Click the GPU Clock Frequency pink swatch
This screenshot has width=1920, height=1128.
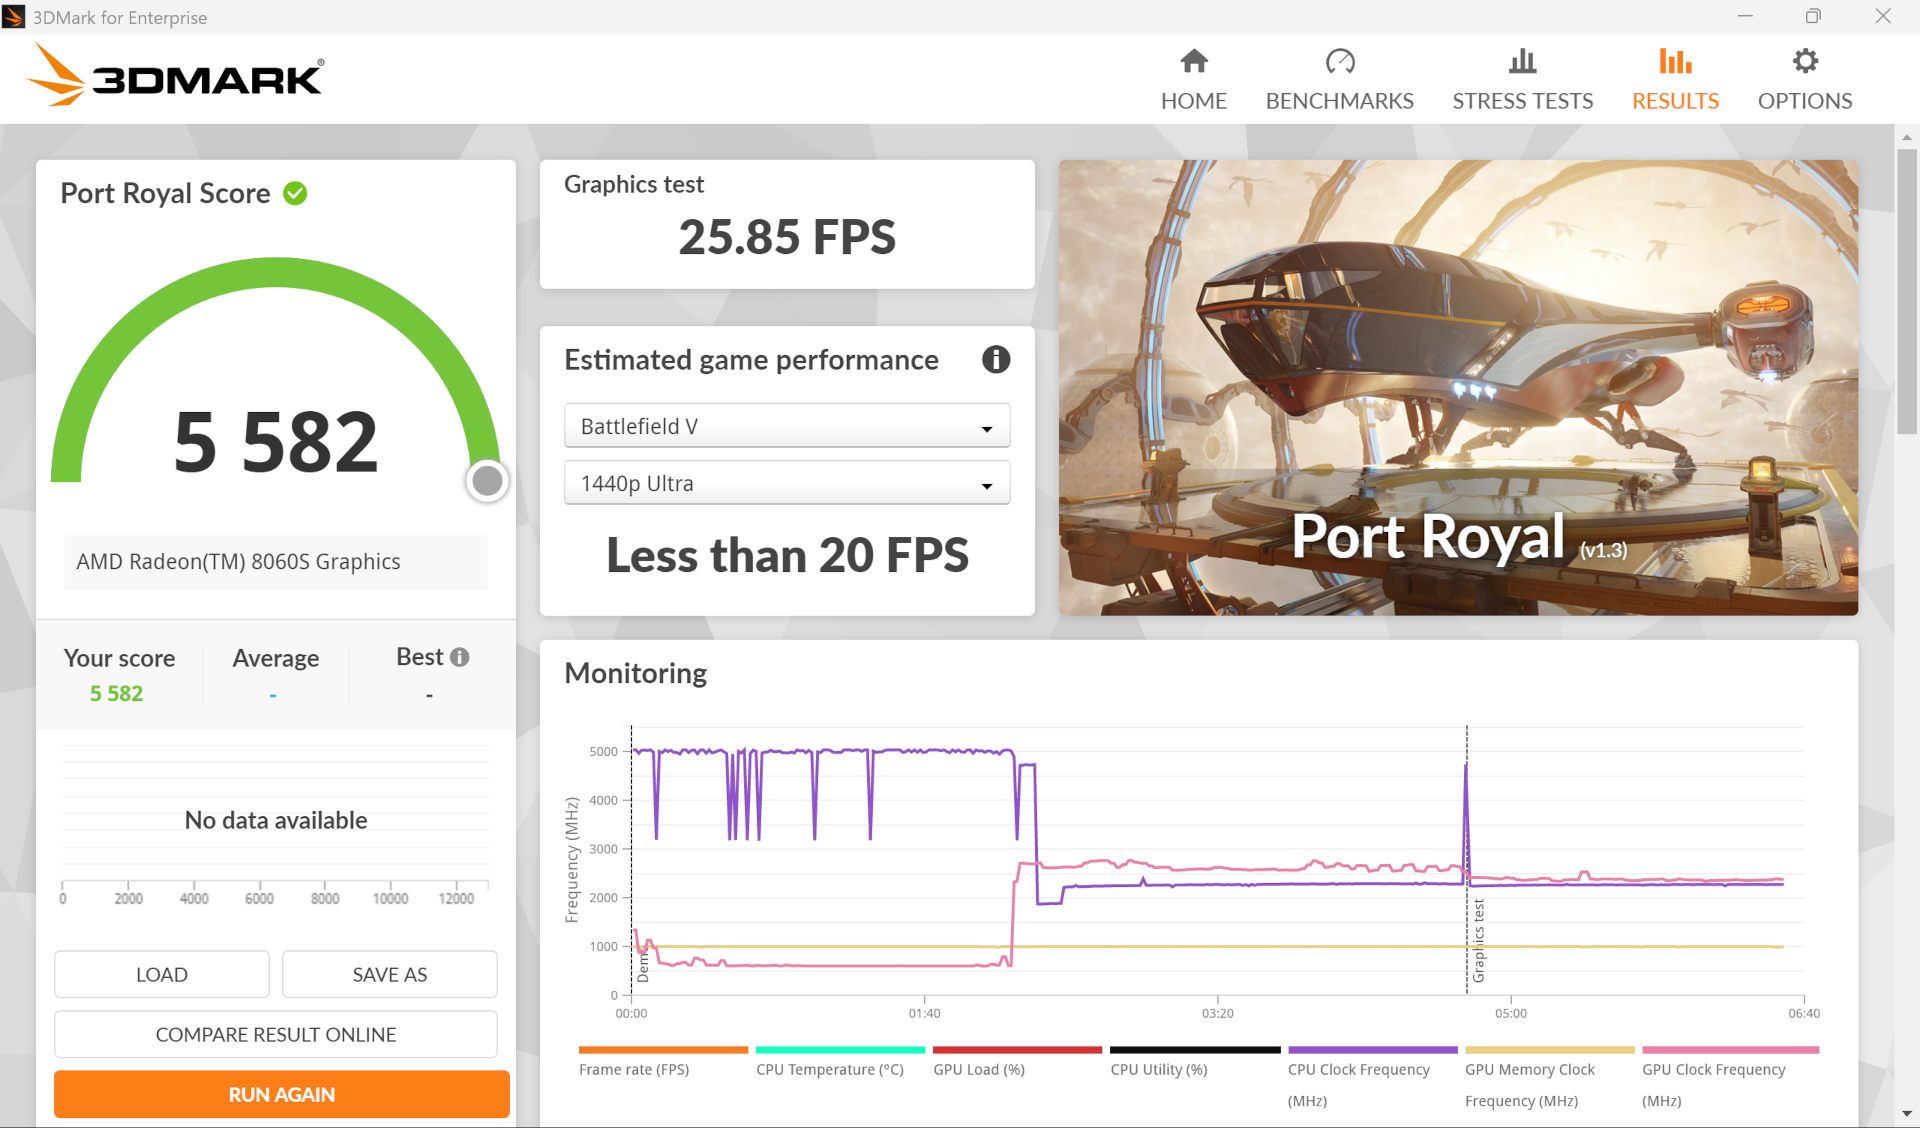(1729, 1050)
